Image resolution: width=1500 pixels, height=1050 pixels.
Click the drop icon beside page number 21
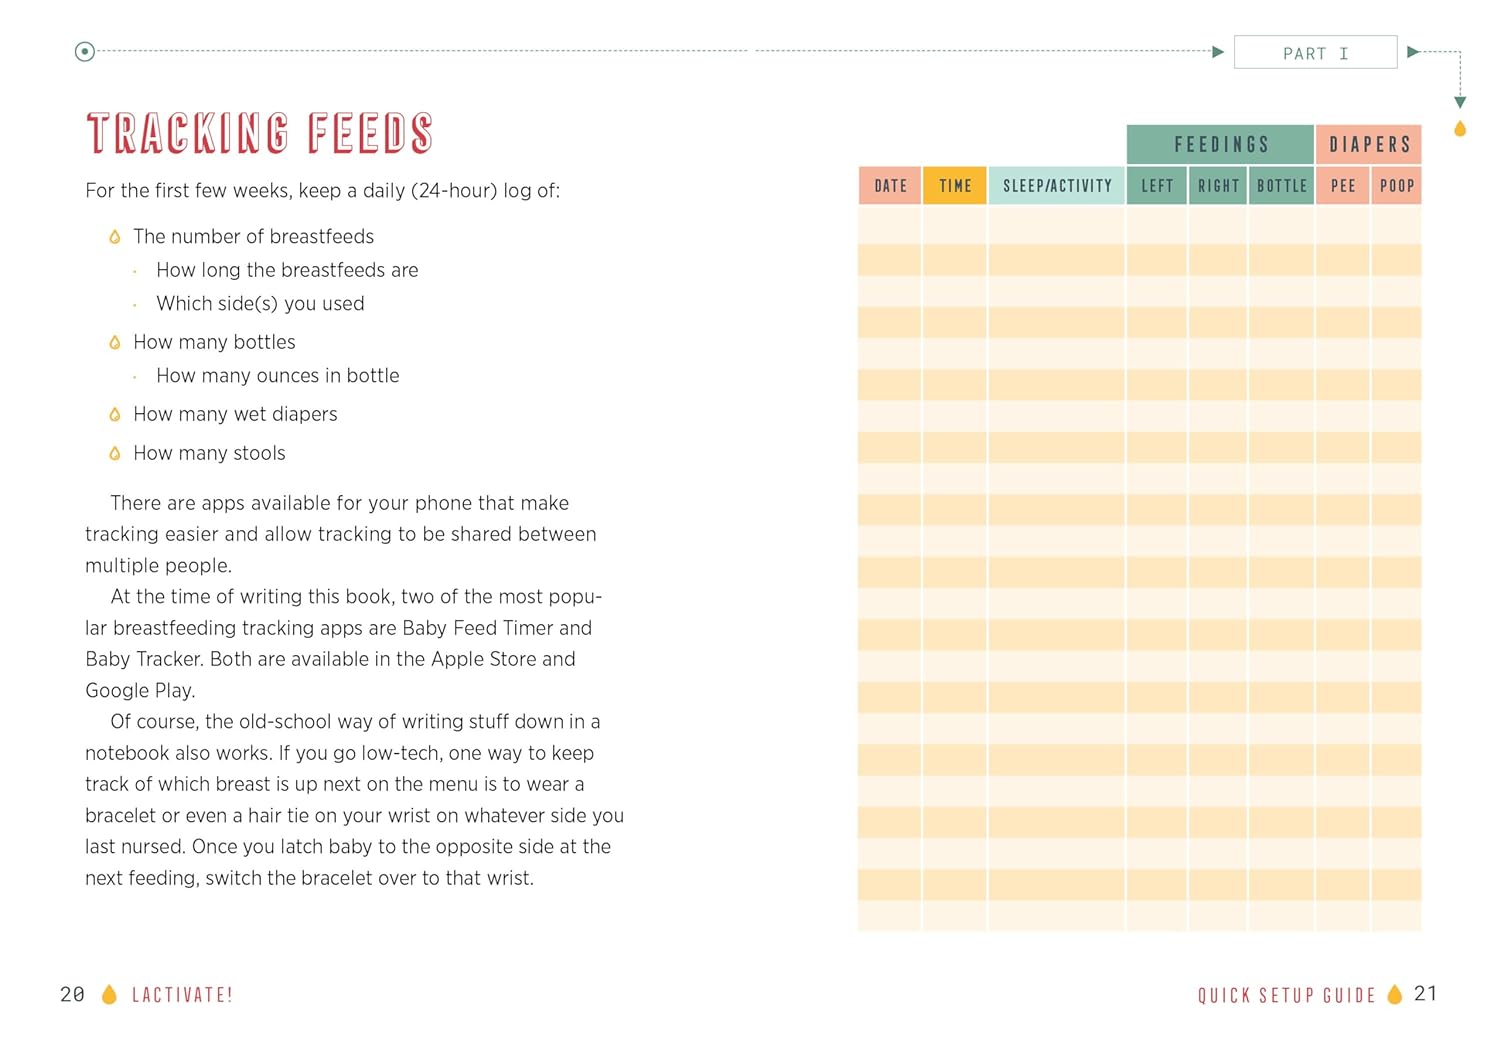point(1395,994)
